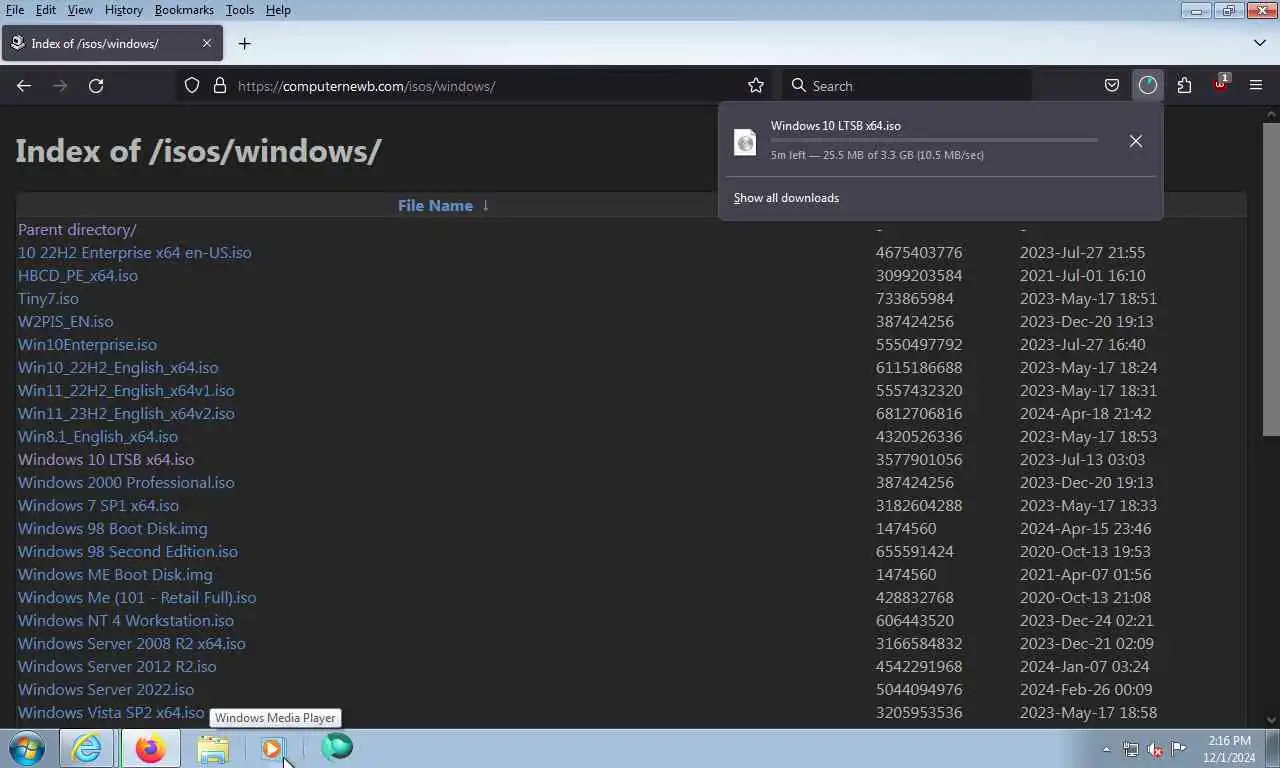Open Save to Pocket button
Screen dimensions: 1280x768
point(1112,86)
